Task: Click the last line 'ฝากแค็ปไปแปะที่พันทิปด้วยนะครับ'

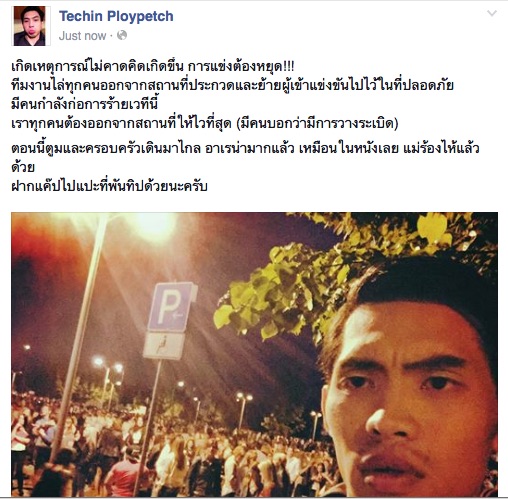Action: tap(109, 186)
